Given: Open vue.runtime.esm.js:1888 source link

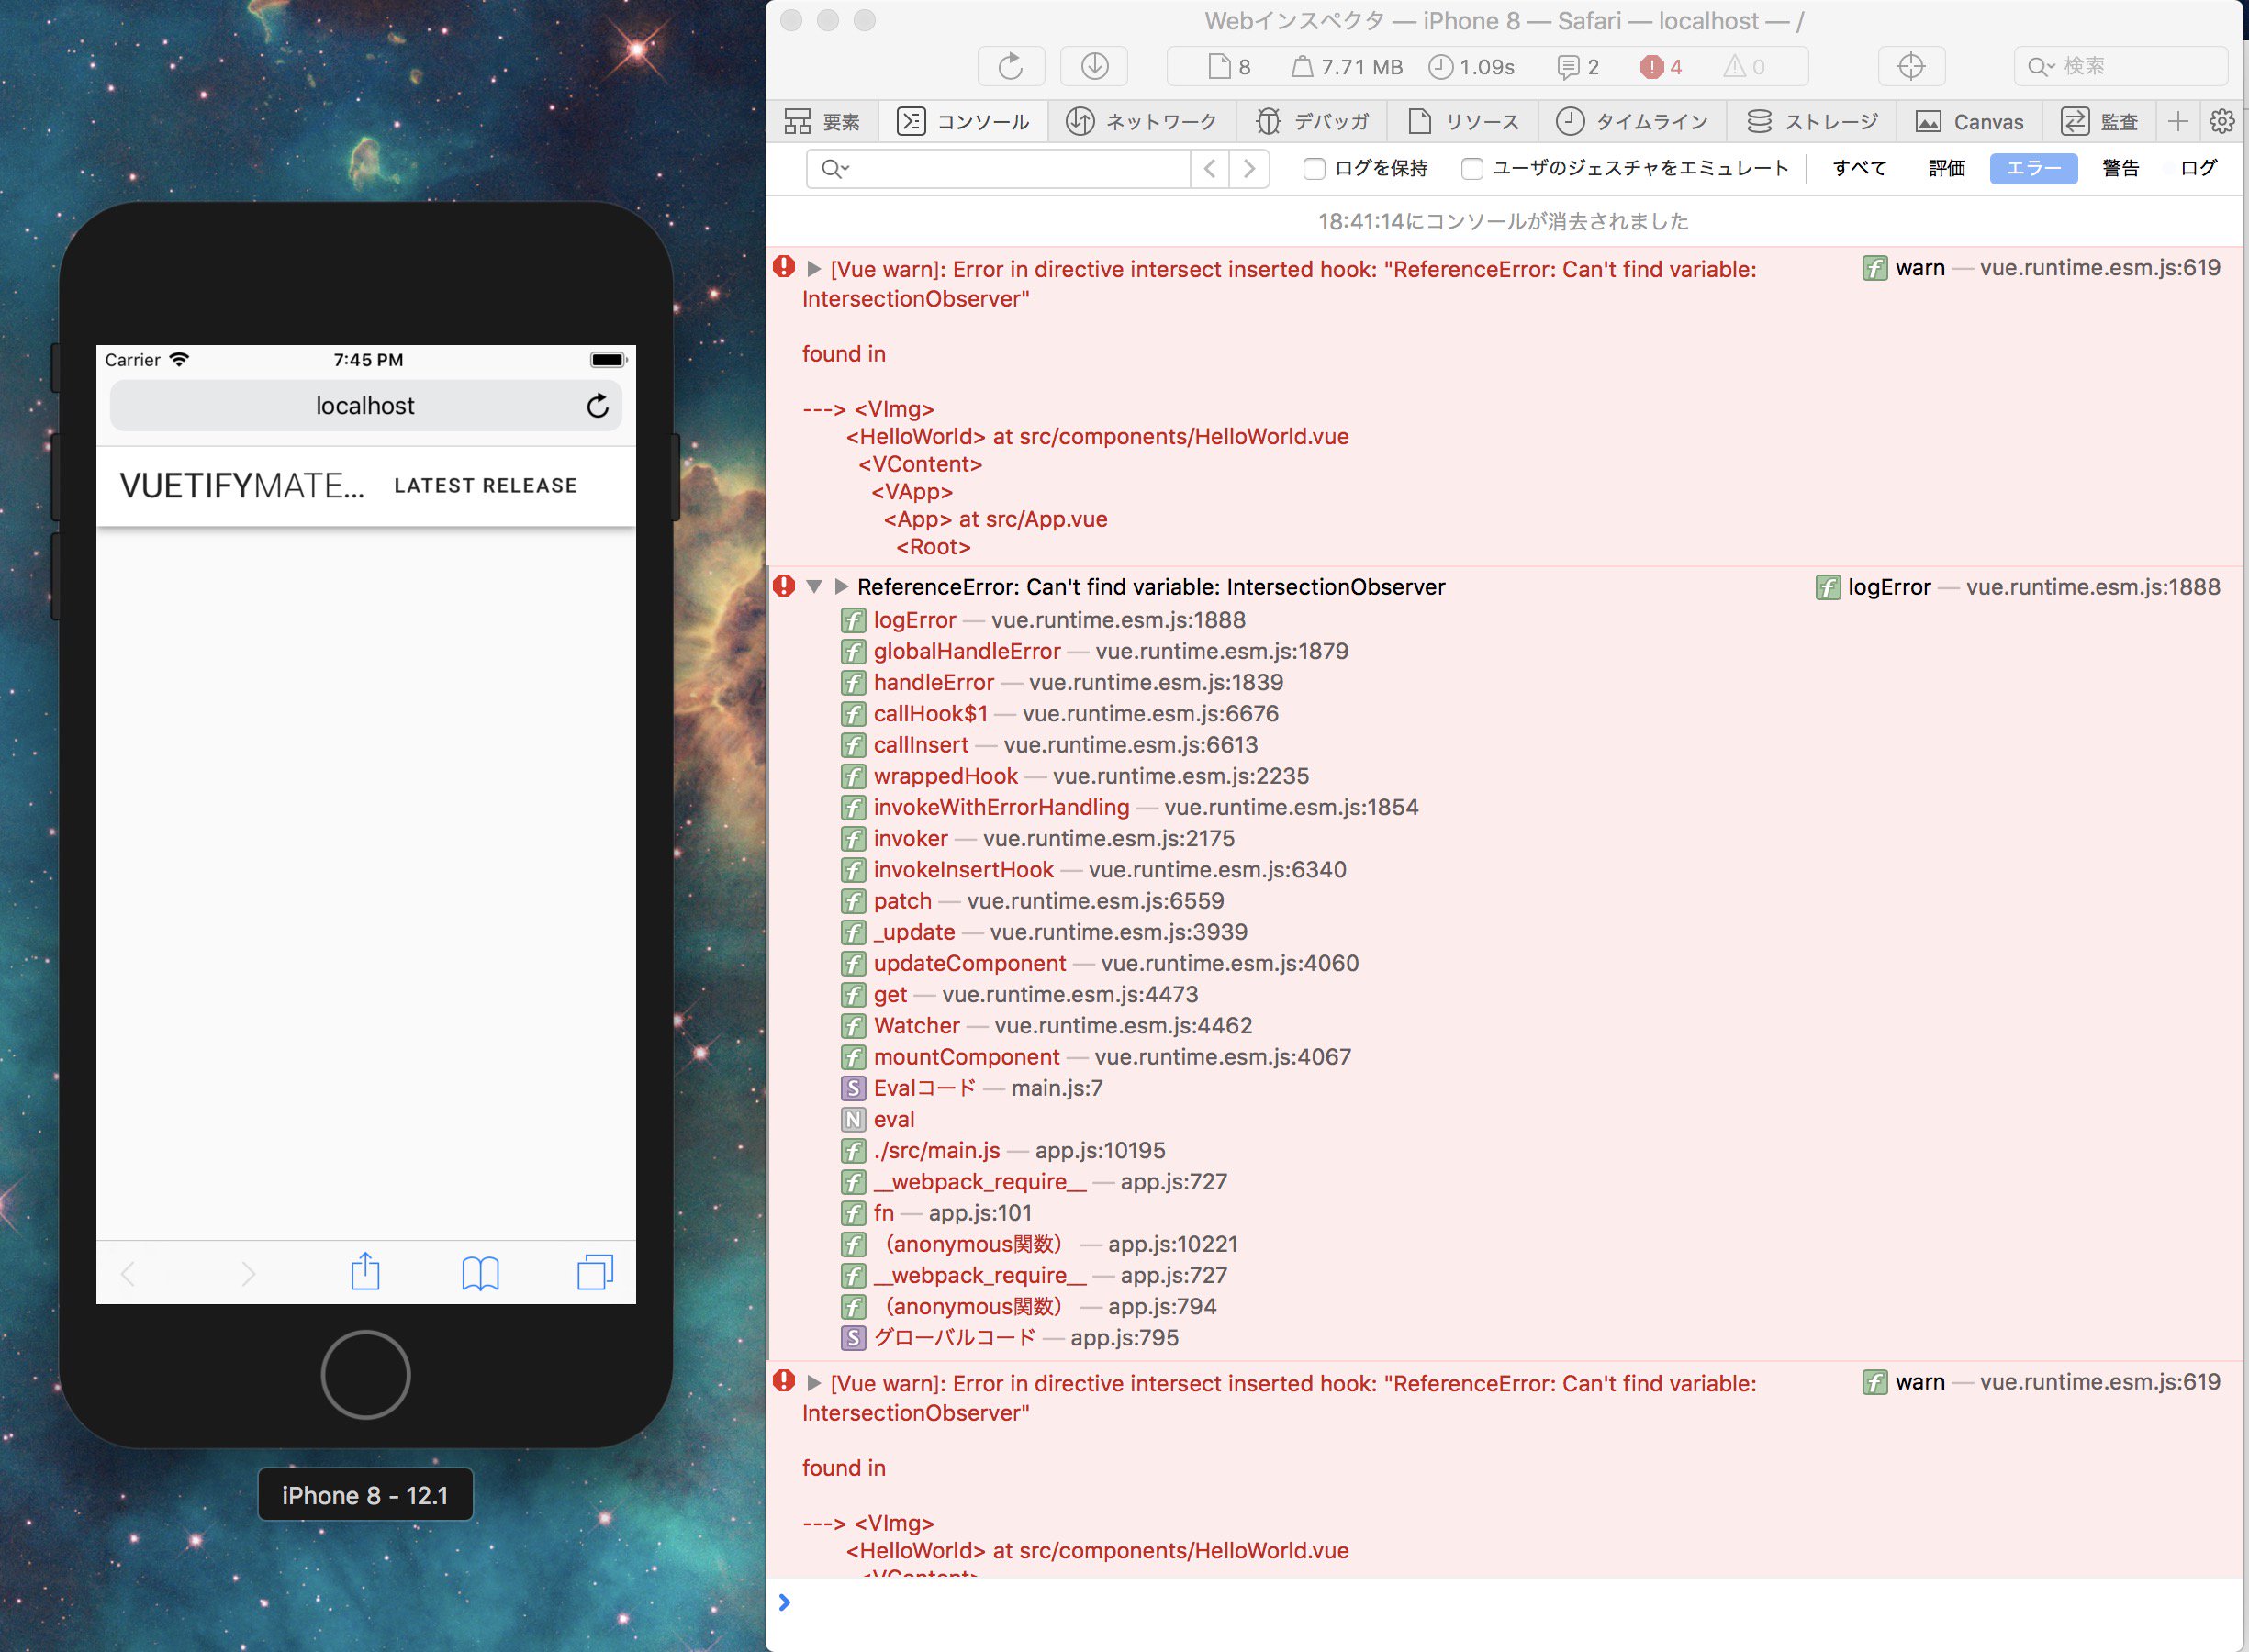Looking at the screenshot, I should click(2092, 587).
